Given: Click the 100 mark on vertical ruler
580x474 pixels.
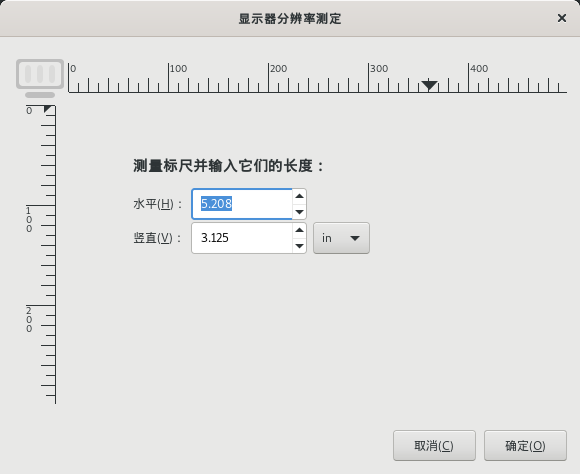Looking at the screenshot, I should pos(29,219).
